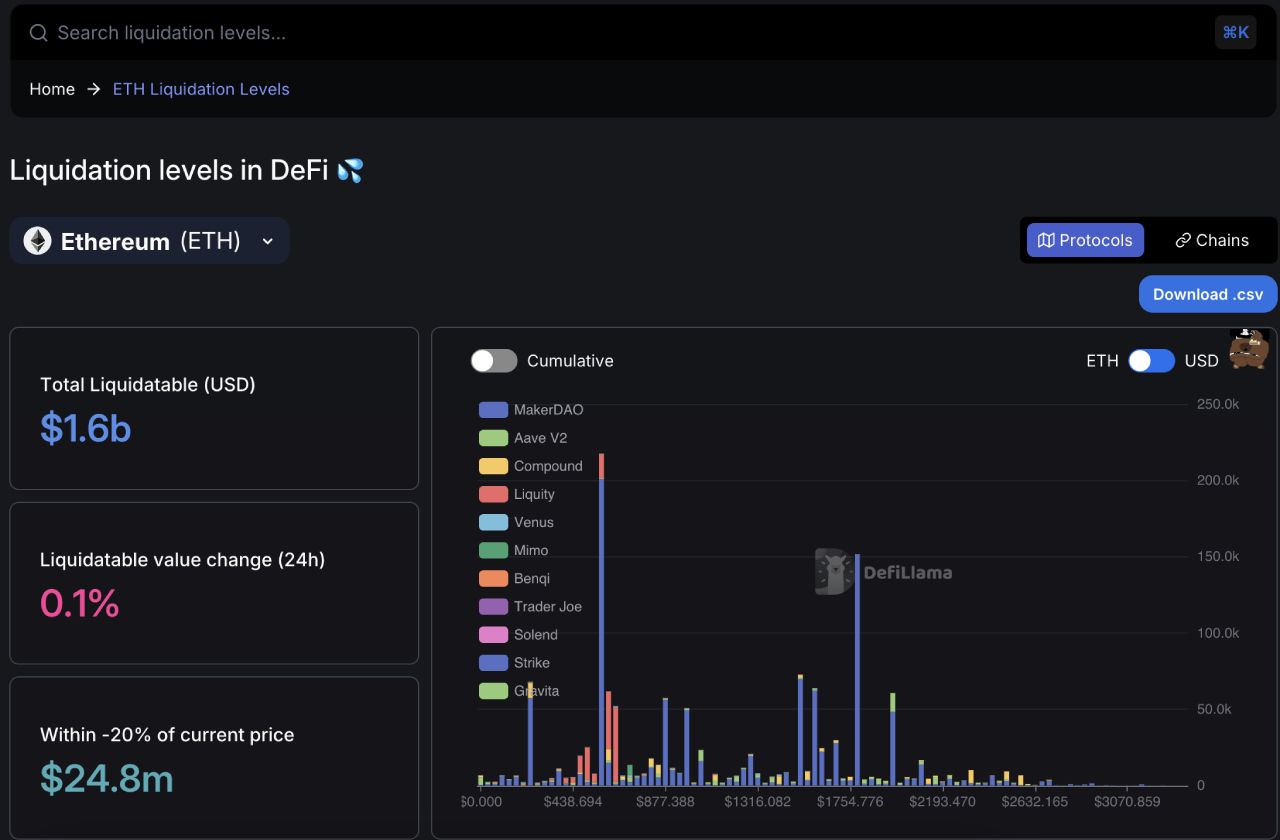Click the 200.0k y-axis label
The height and width of the screenshot is (840, 1280).
click(x=1218, y=480)
